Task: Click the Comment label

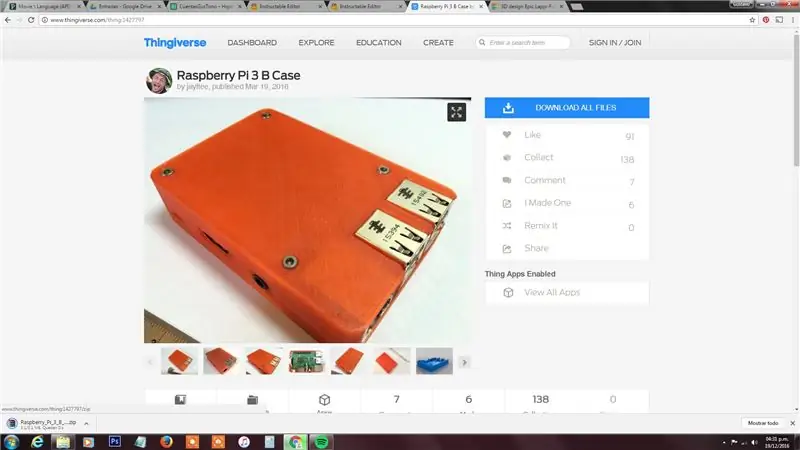Action: [544, 180]
